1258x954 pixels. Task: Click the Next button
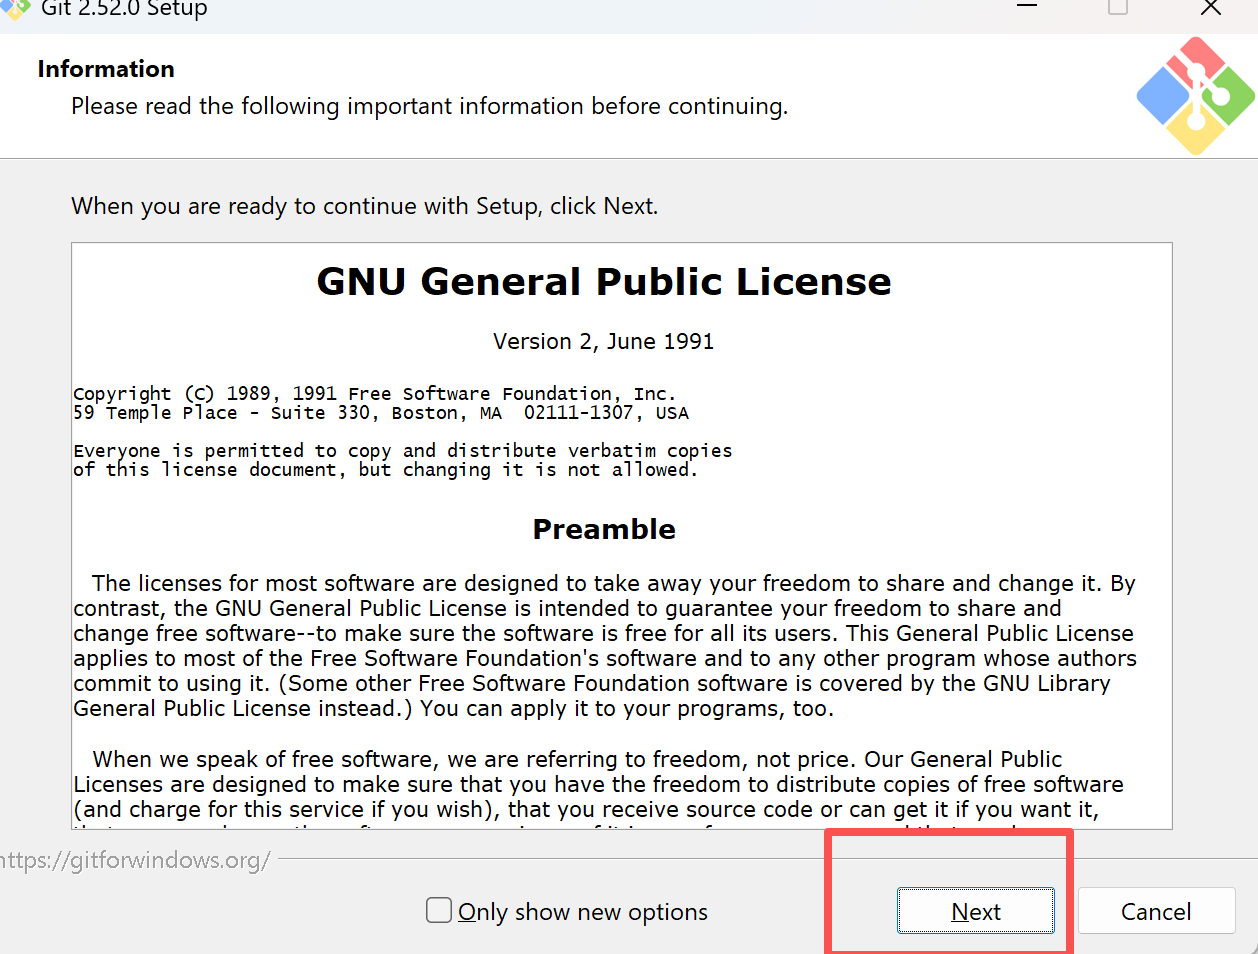pos(975,911)
